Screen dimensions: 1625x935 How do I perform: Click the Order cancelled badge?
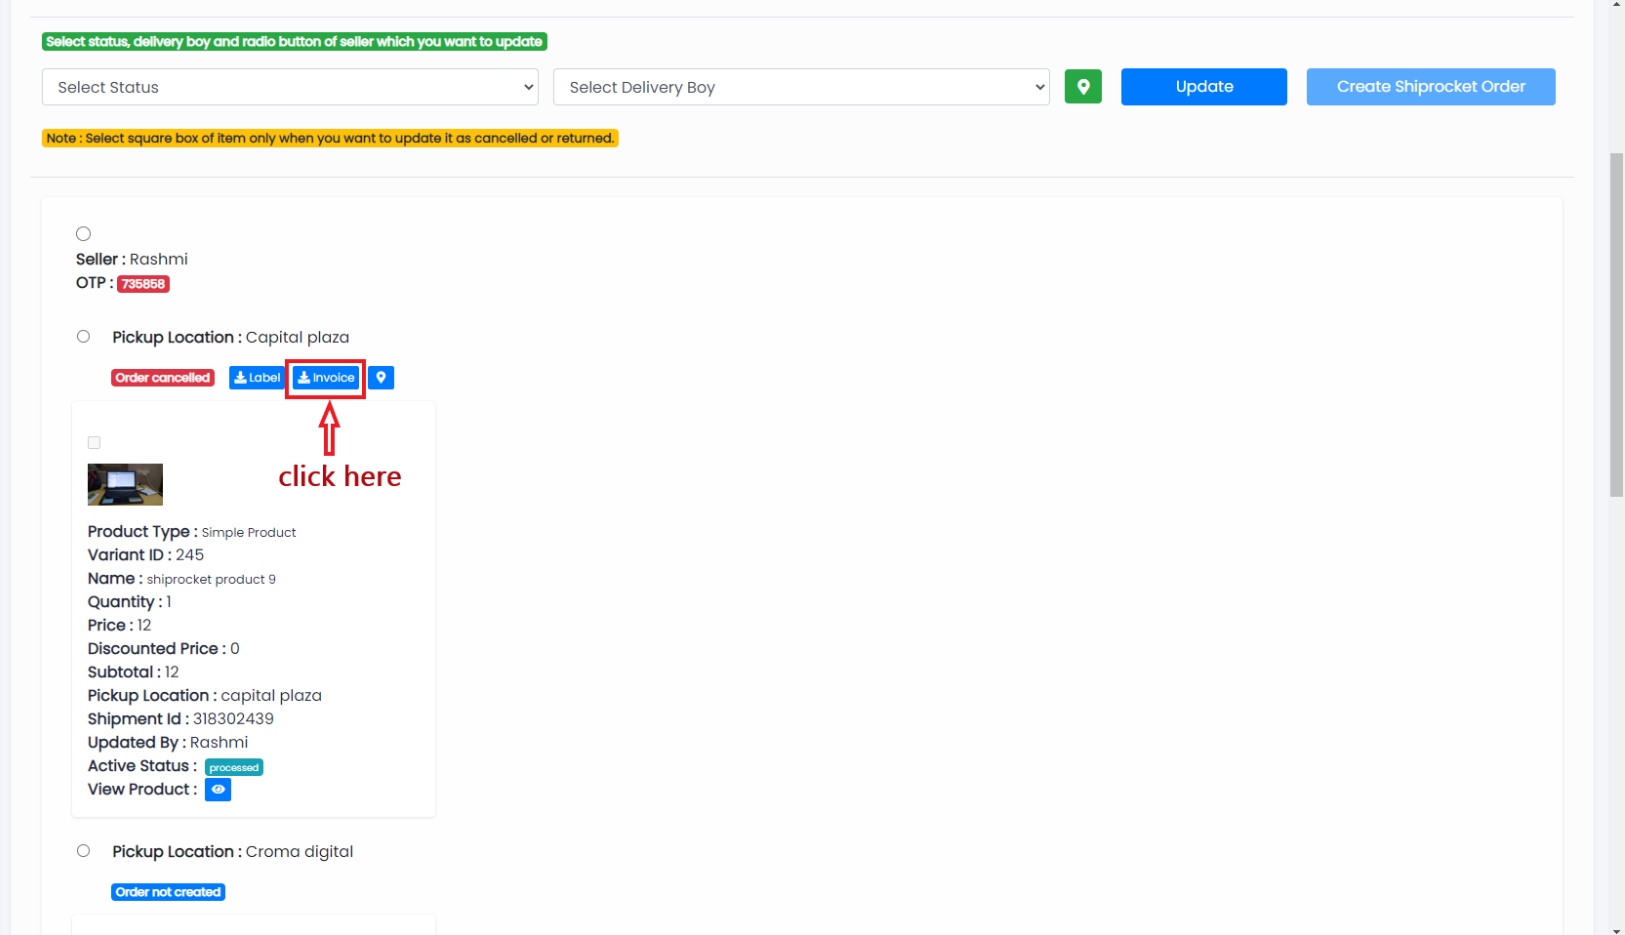point(162,377)
